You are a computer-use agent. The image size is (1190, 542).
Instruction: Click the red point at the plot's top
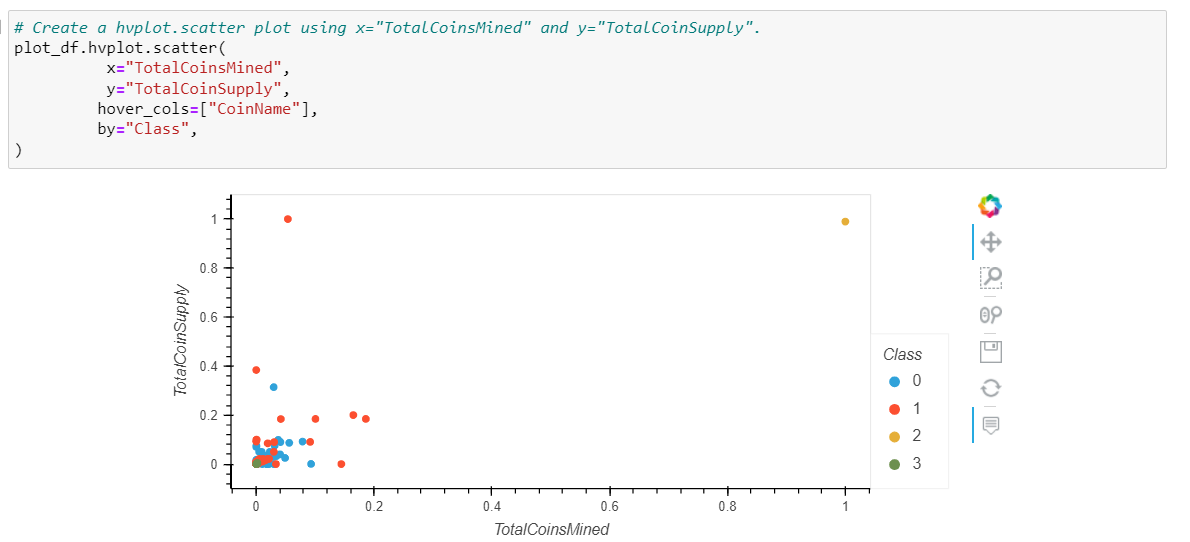(288, 219)
